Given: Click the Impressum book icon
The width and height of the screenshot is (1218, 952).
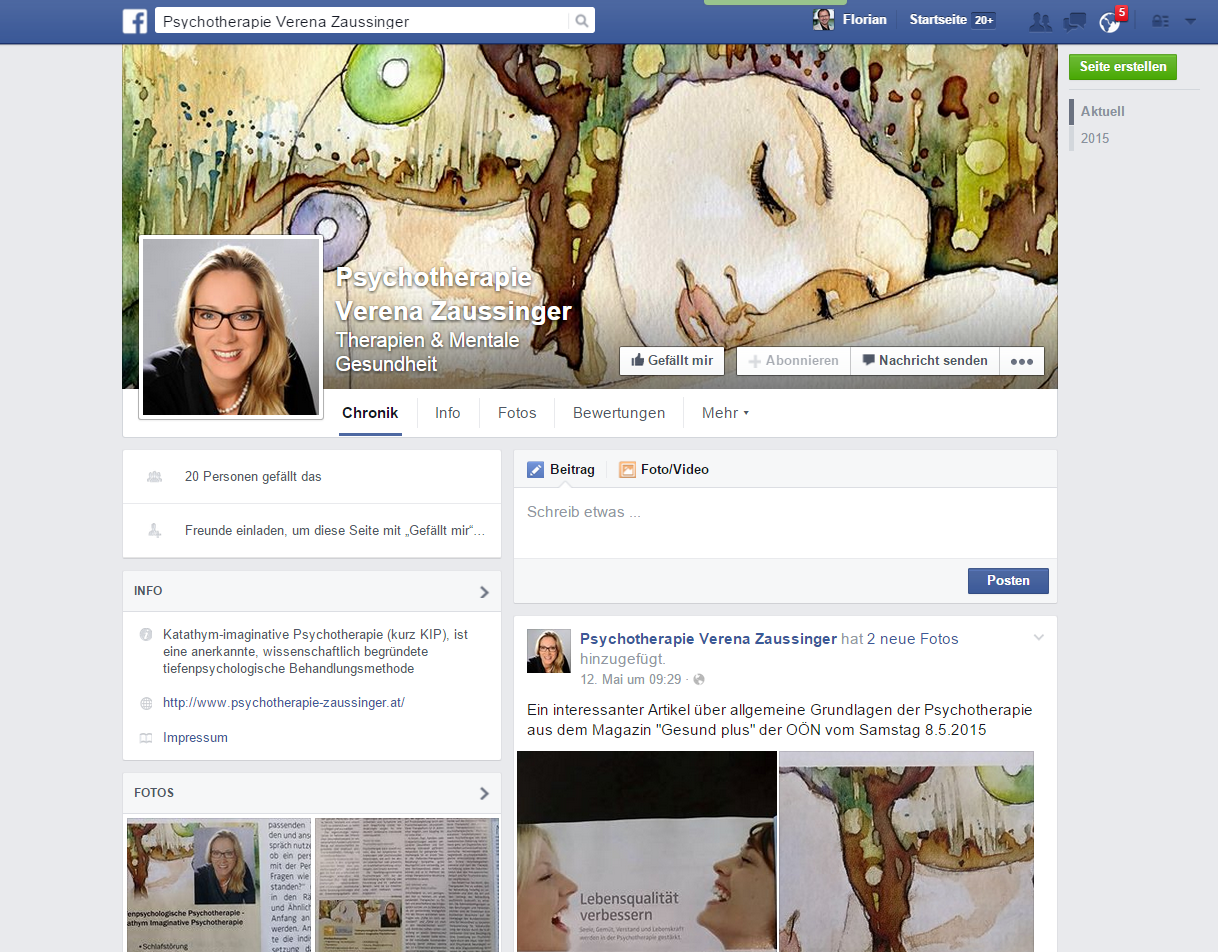Looking at the screenshot, I should [146, 738].
